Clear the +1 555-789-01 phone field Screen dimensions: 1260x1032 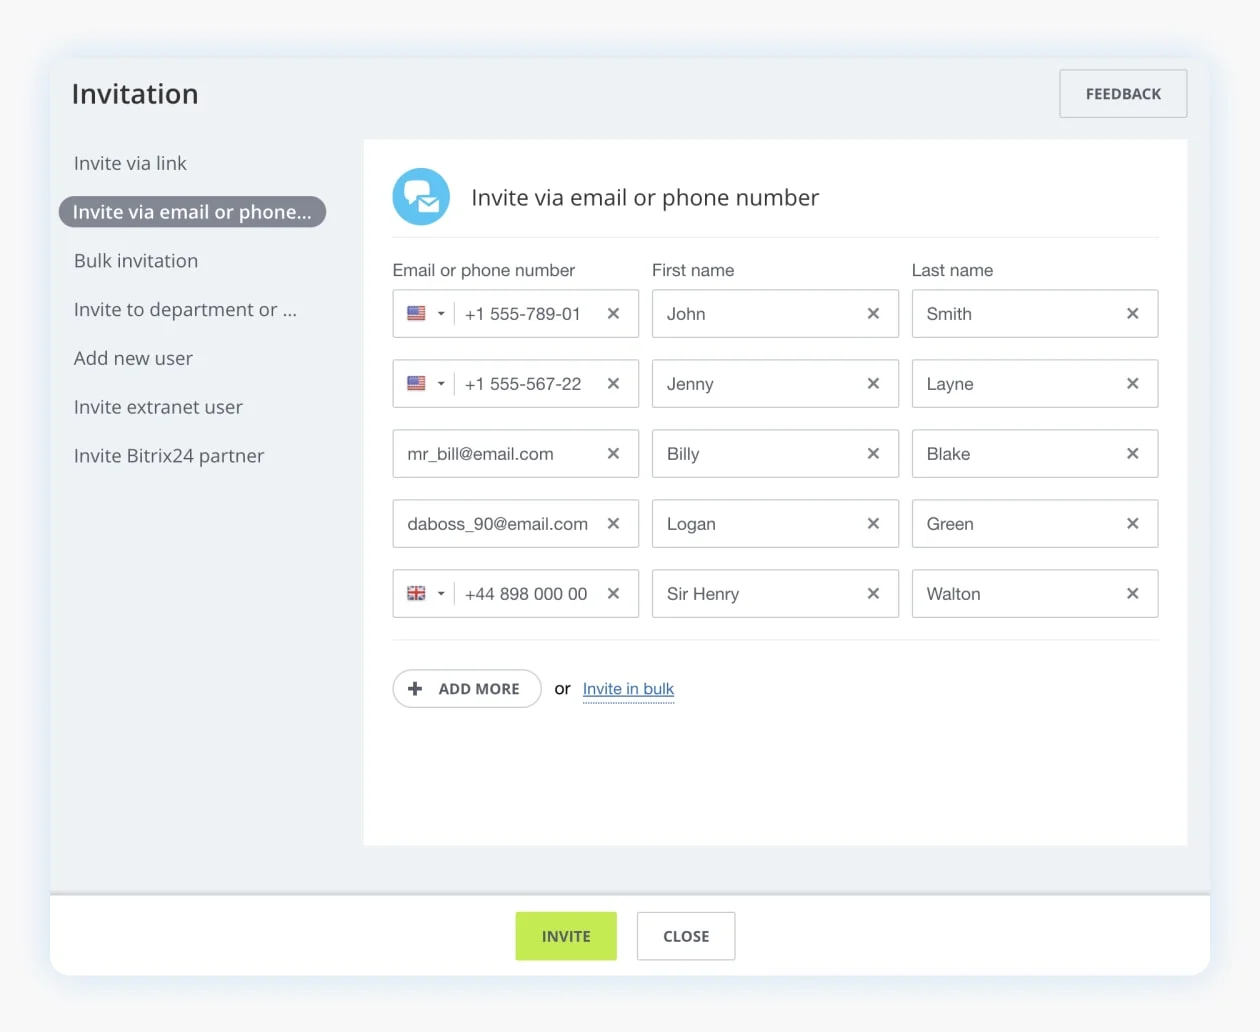(x=613, y=314)
